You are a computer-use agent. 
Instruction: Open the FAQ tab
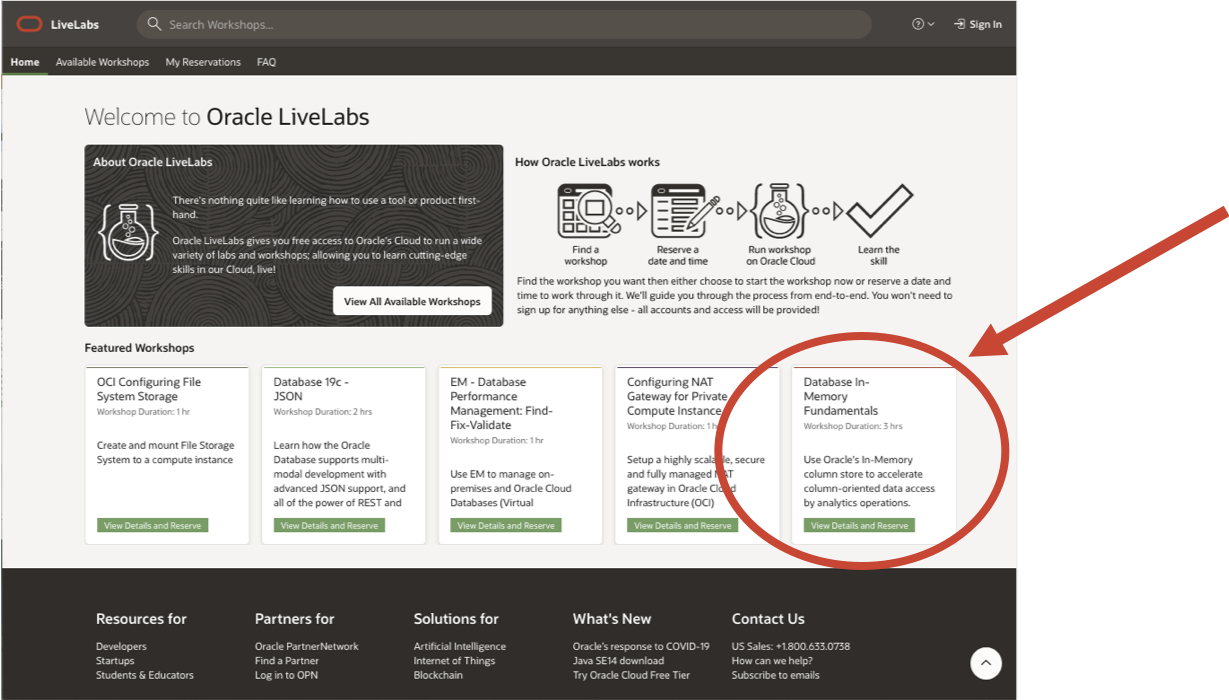click(266, 62)
